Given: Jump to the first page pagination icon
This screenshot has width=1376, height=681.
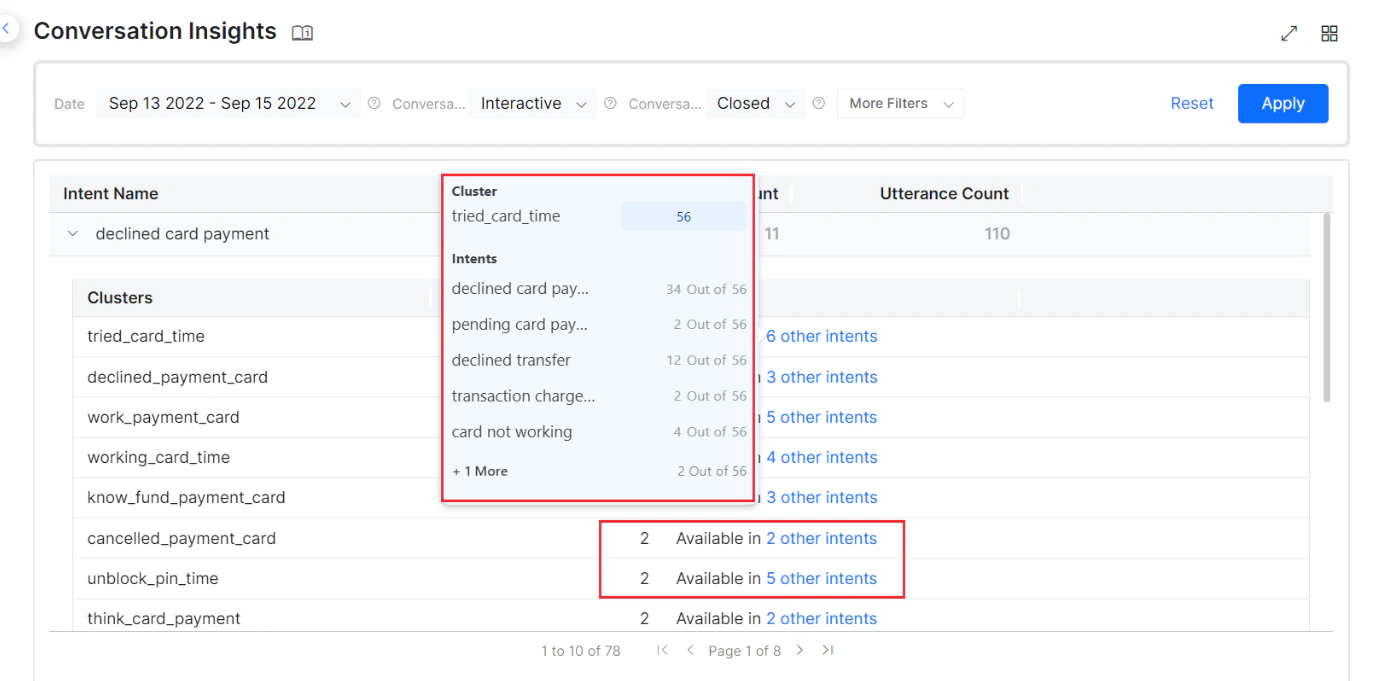Looking at the screenshot, I should 662,650.
